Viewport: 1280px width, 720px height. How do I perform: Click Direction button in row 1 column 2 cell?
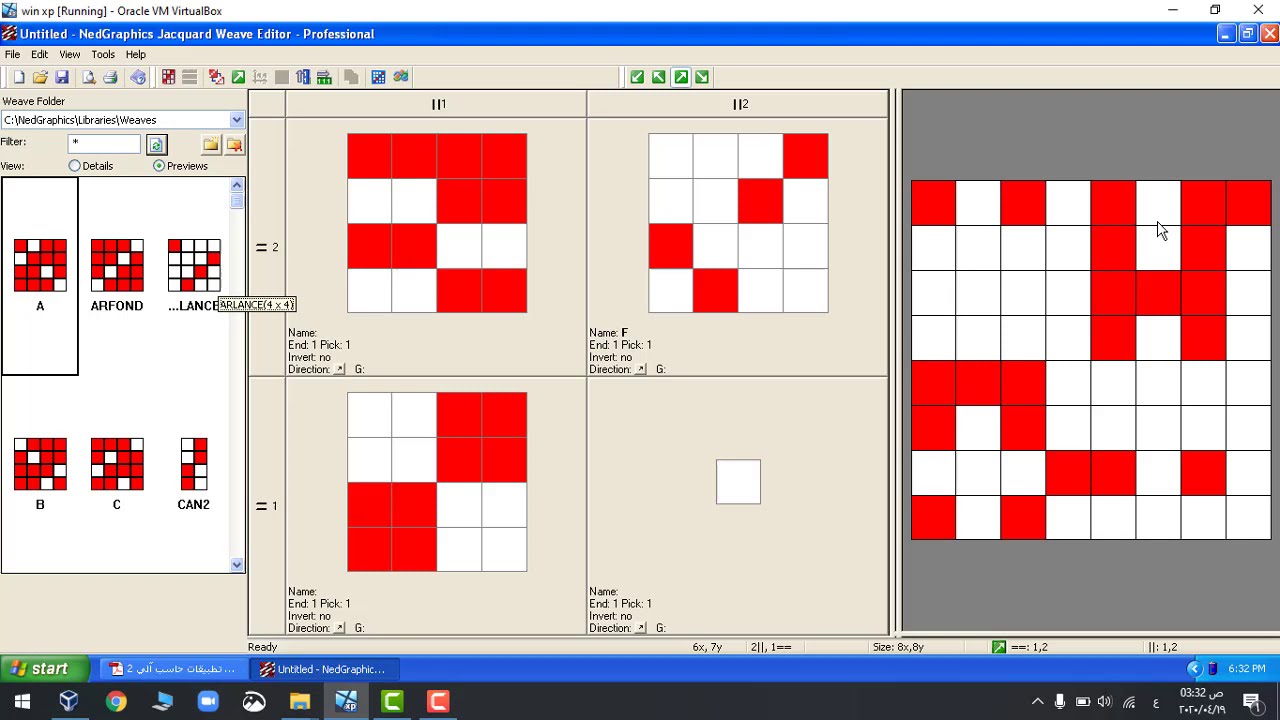(x=640, y=628)
